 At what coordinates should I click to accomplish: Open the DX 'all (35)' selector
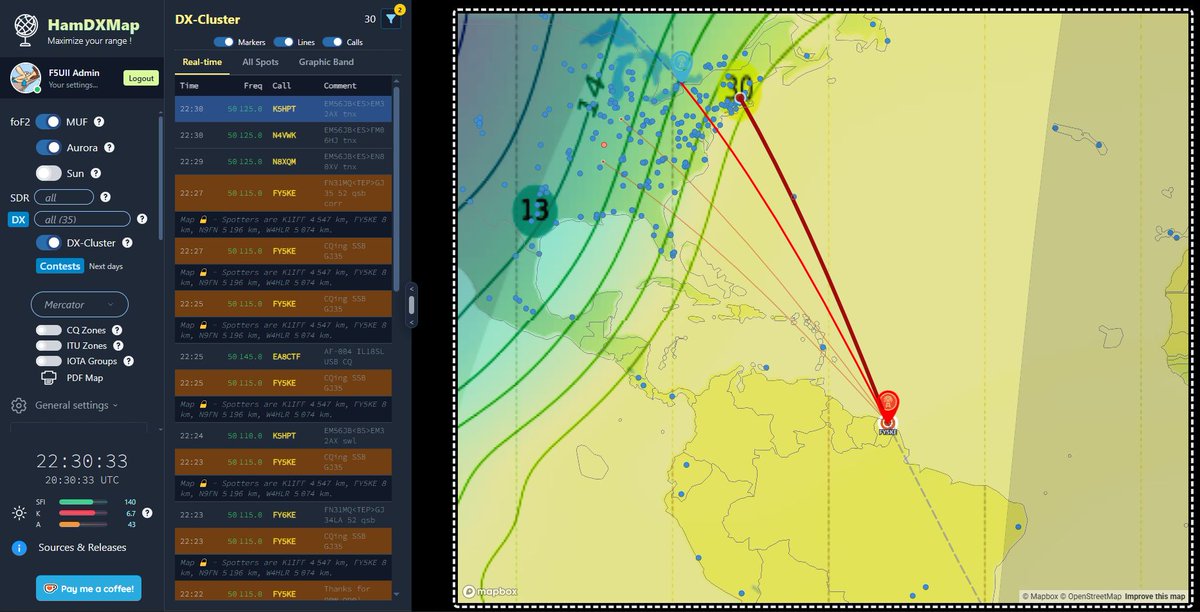click(x=82, y=219)
